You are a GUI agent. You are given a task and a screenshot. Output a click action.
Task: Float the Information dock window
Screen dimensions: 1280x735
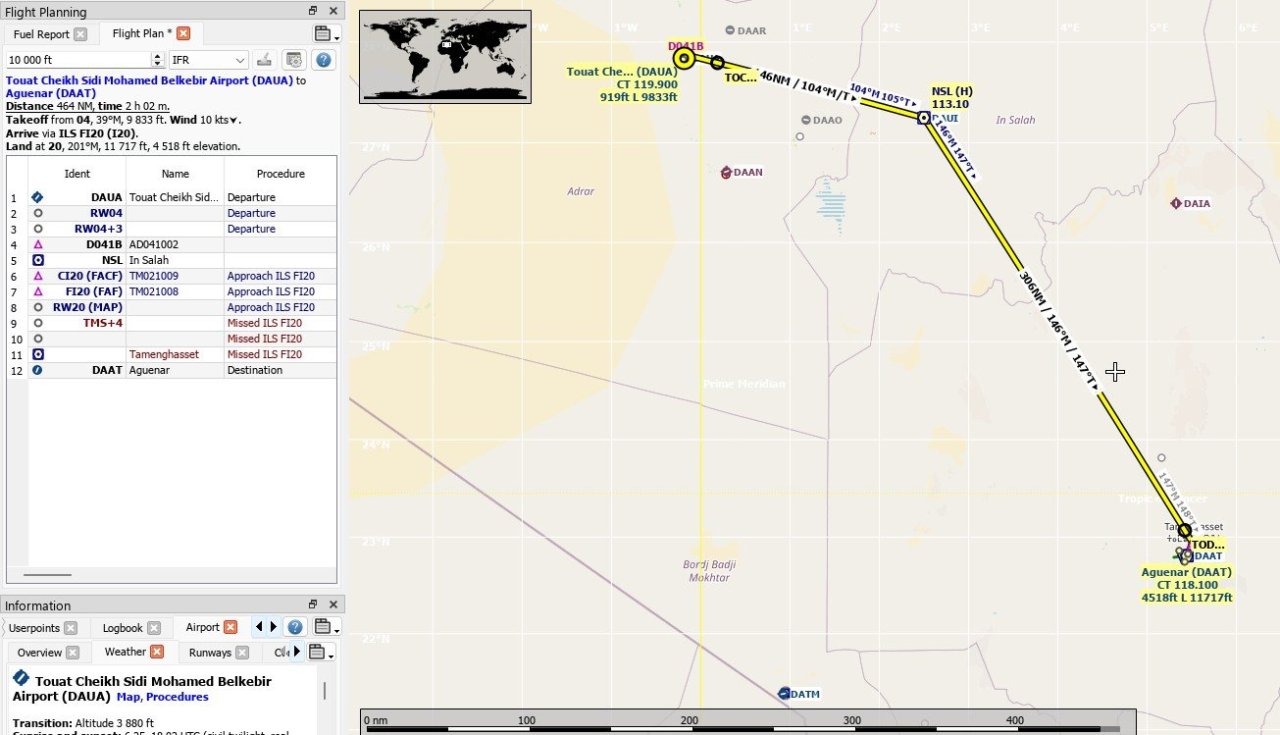313,605
